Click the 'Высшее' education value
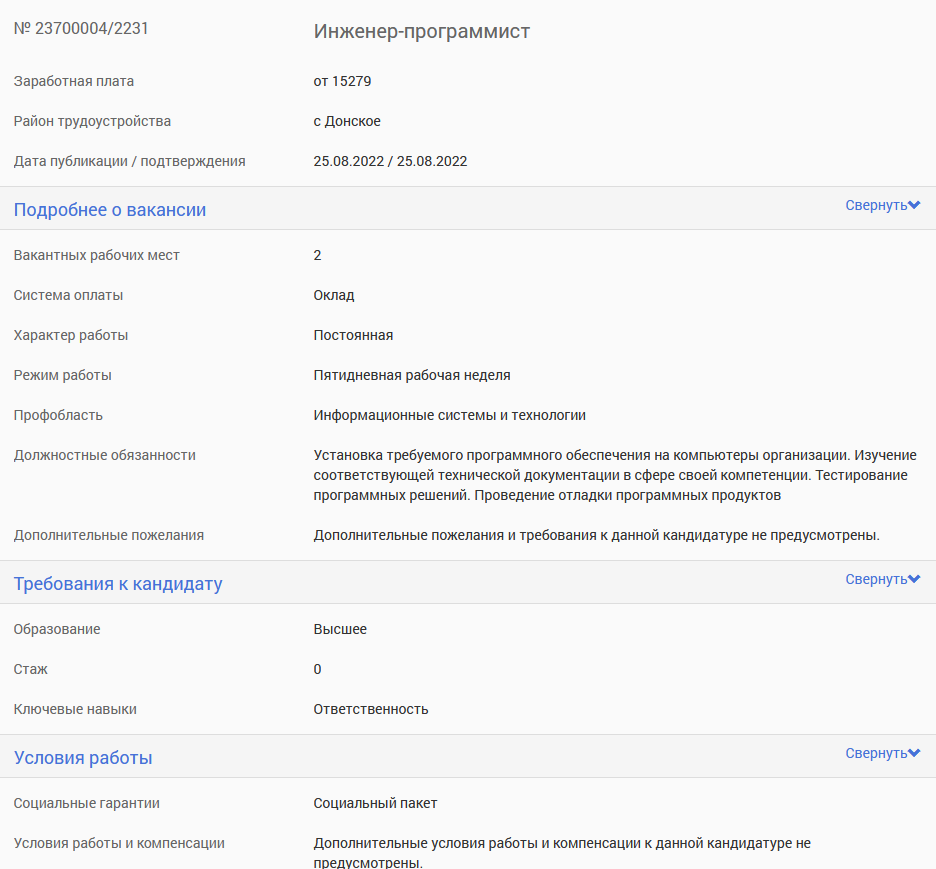This screenshot has width=936, height=869. coord(340,630)
